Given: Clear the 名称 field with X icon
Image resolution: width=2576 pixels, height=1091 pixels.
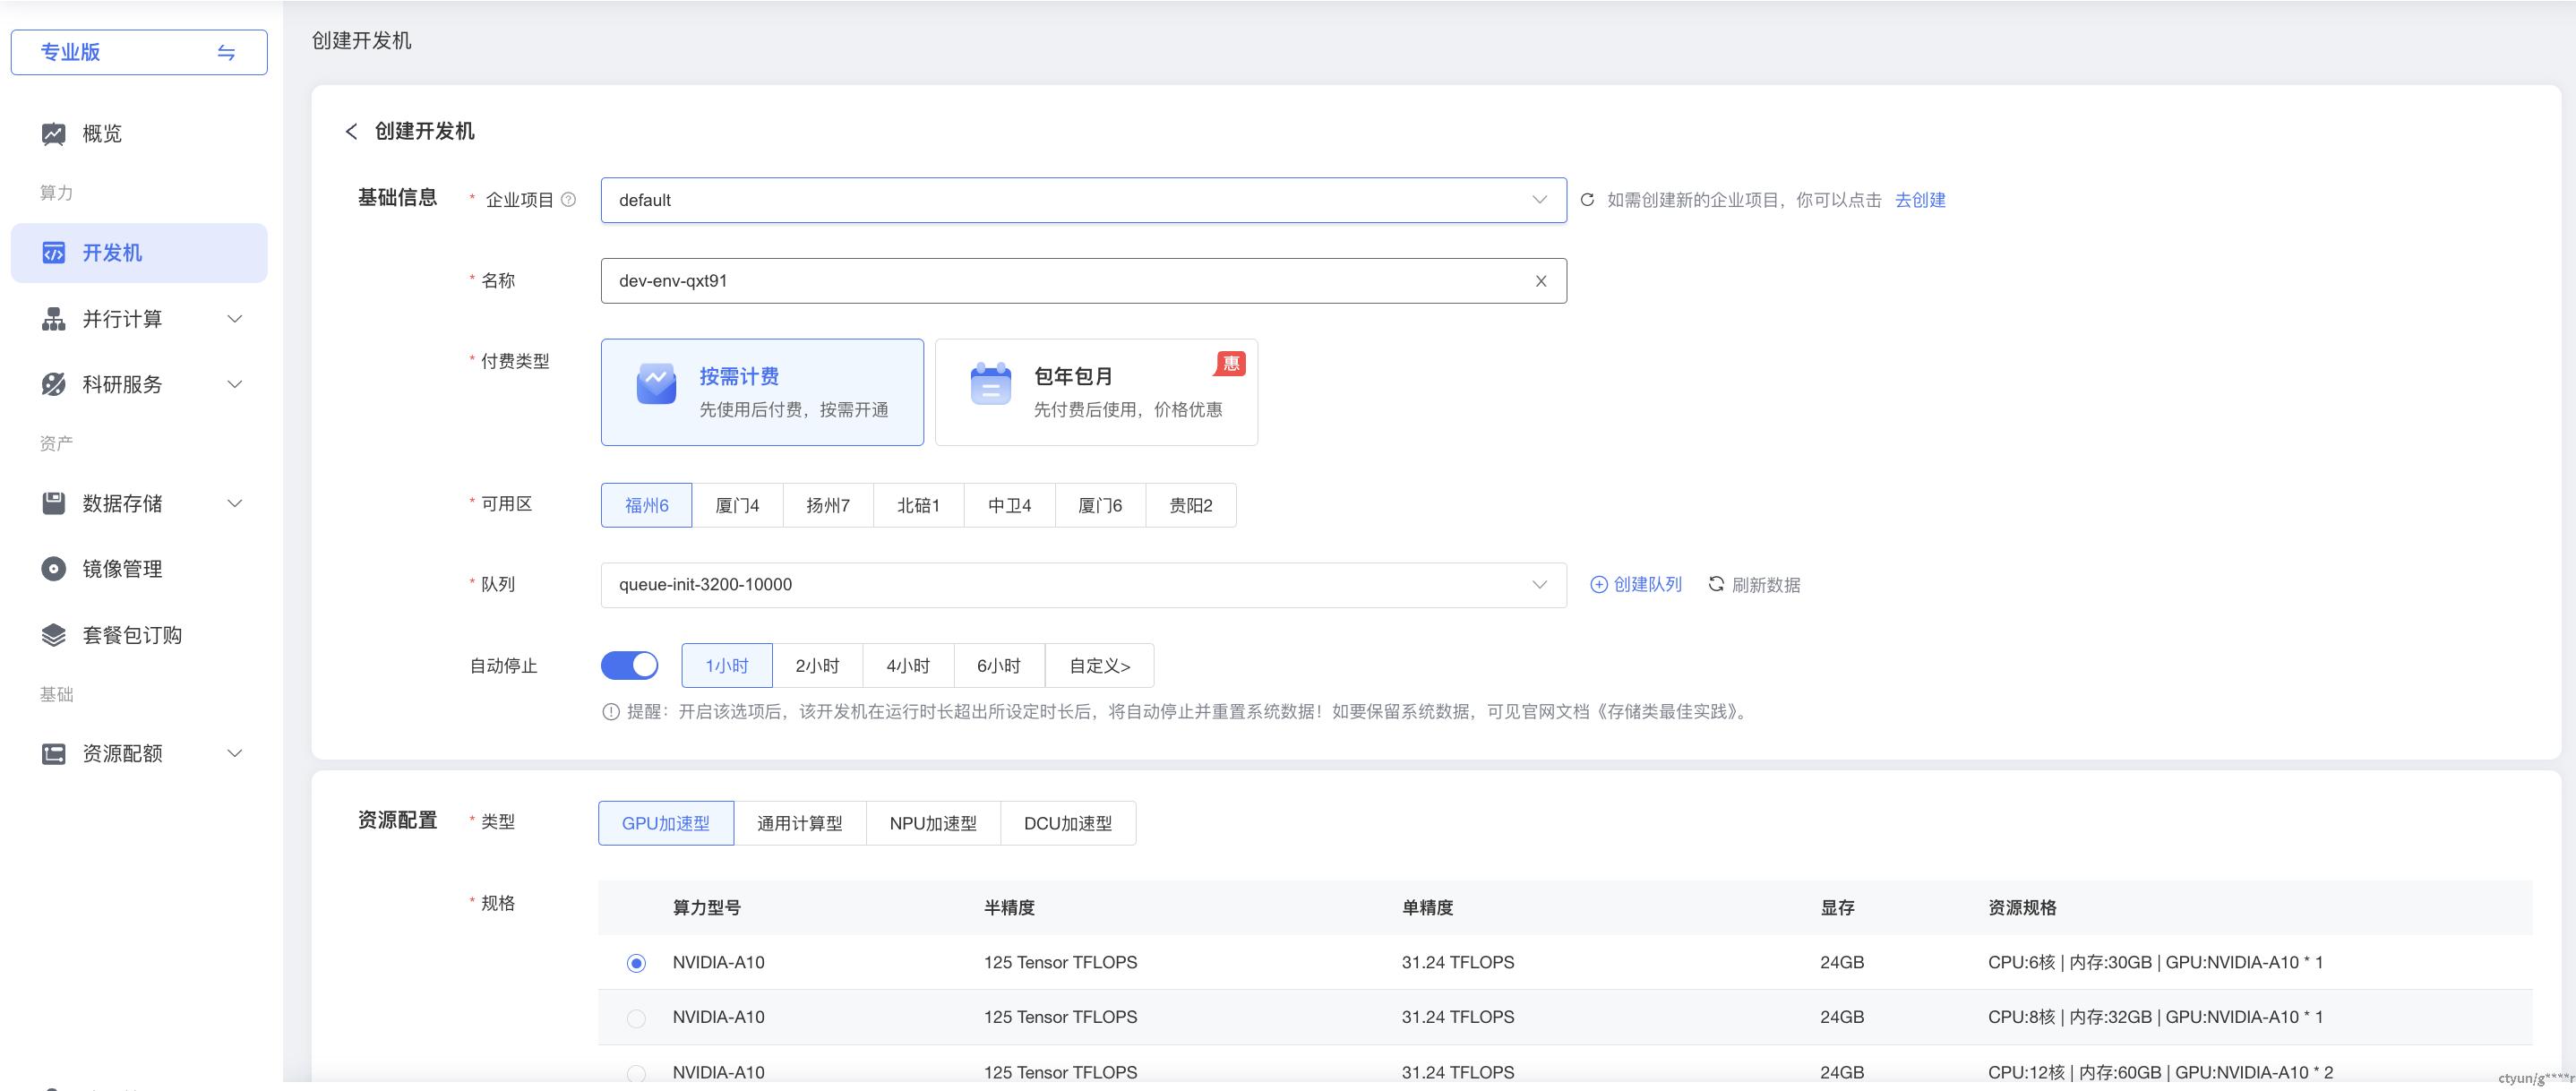Looking at the screenshot, I should pyautogui.click(x=1541, y=281).
